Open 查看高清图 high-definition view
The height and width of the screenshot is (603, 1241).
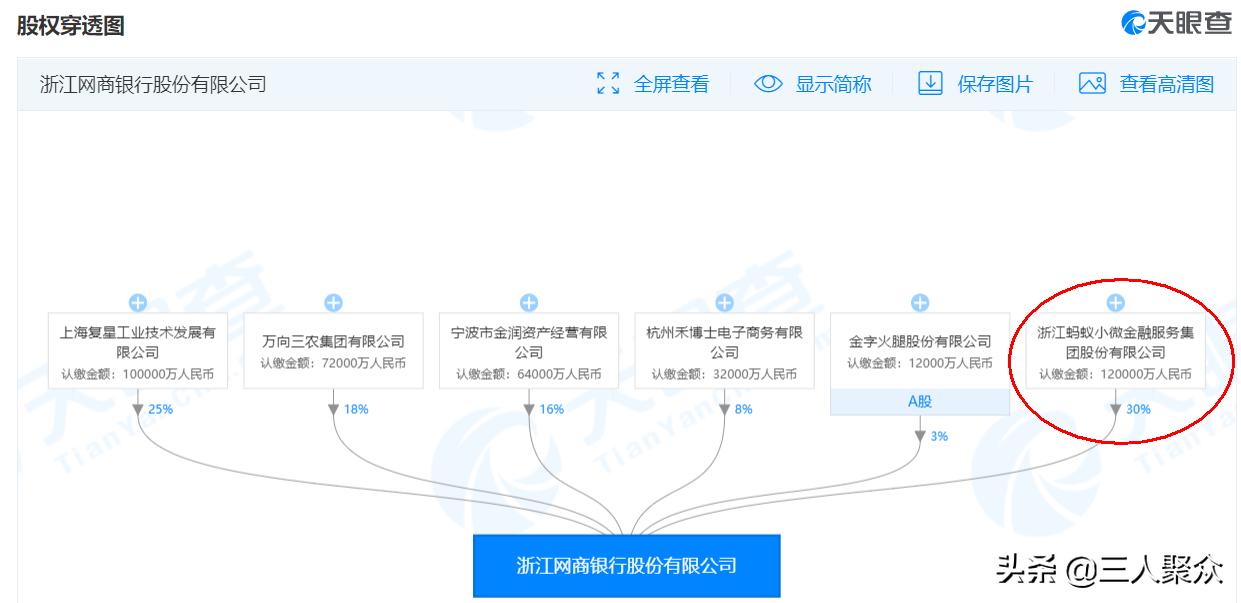1166,84
